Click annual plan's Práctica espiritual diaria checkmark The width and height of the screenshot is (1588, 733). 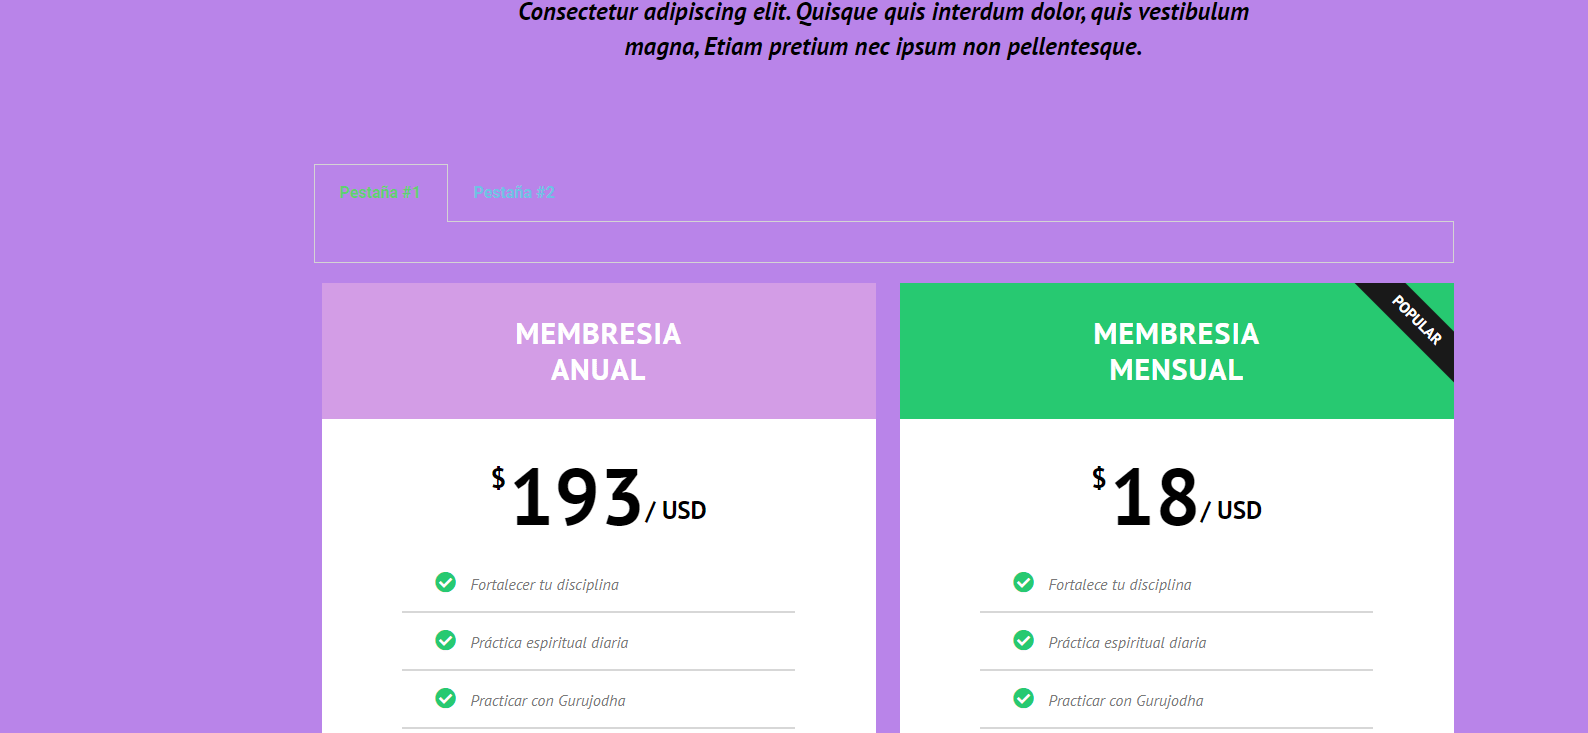click(x=446, y=641)
